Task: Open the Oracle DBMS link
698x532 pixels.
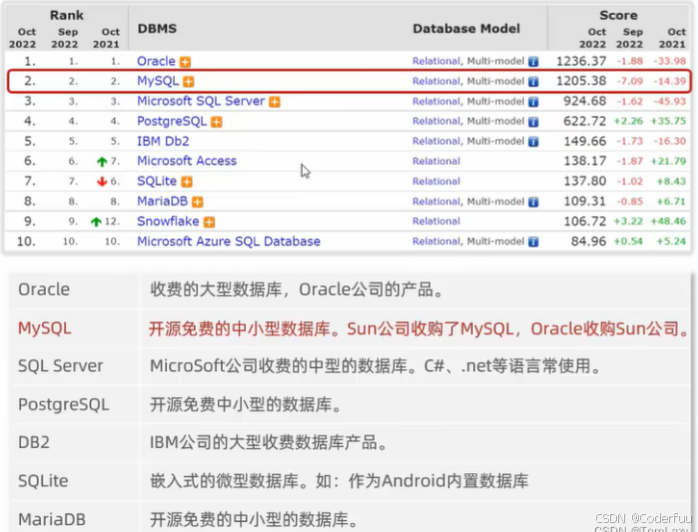Action: 156,61
